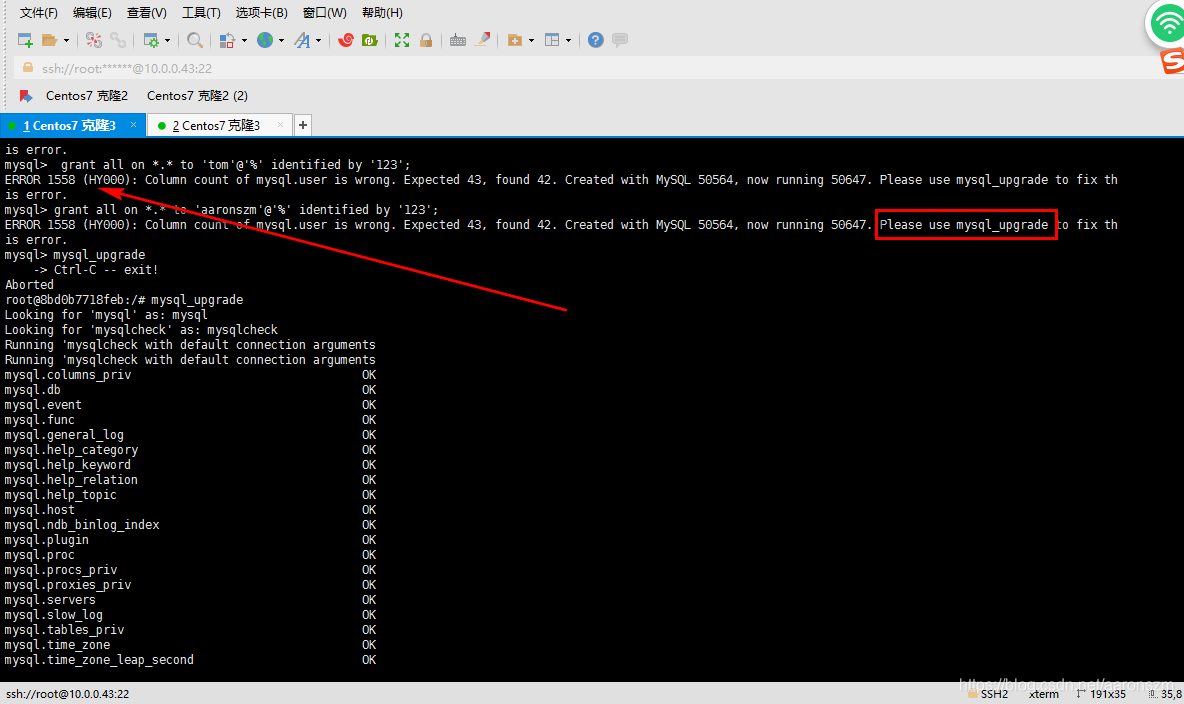1184x704 pixels.
Task: Click the 191x35 terminal size entry
Action: click(1108, 693)
